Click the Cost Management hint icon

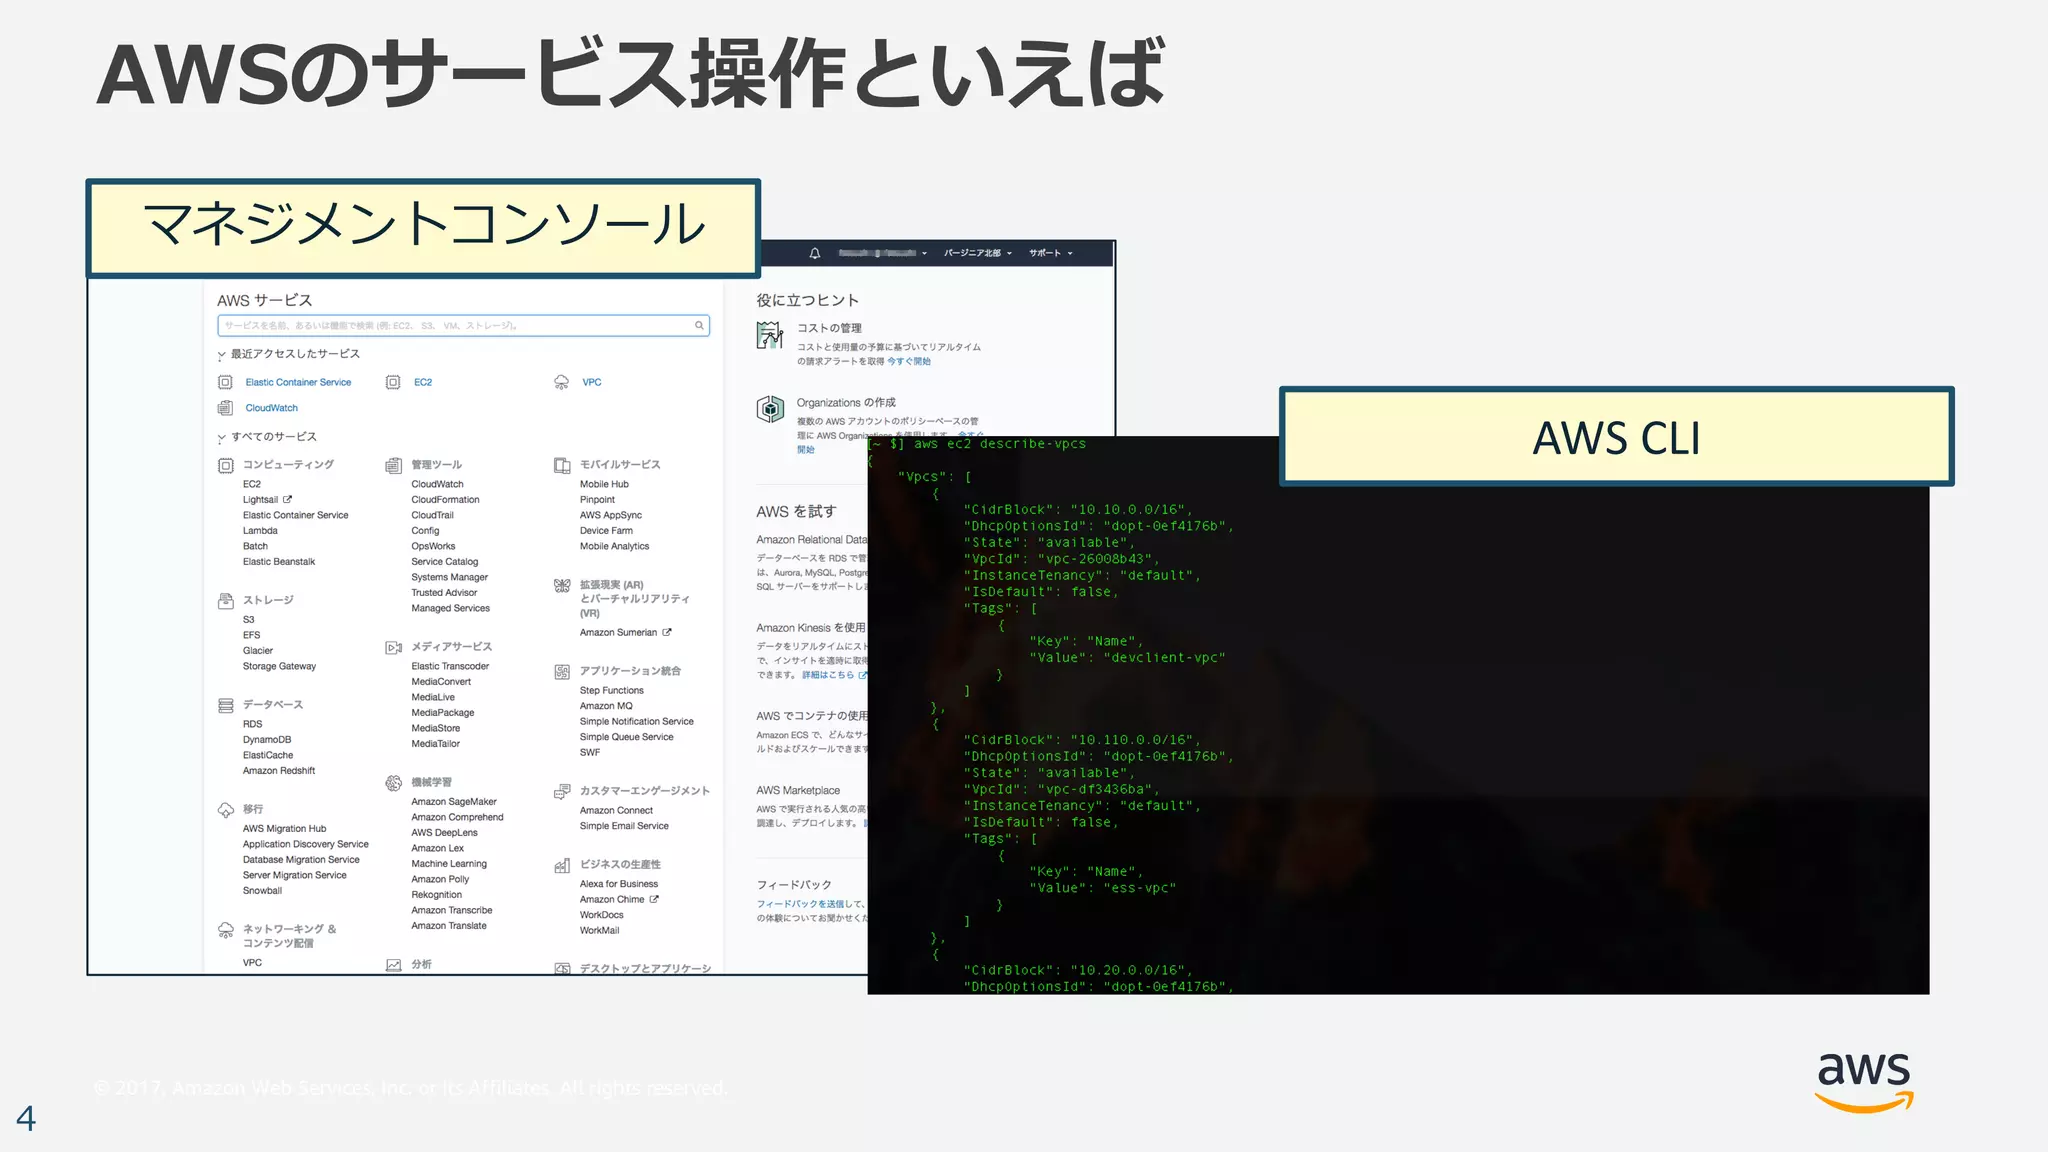[769, 335]
